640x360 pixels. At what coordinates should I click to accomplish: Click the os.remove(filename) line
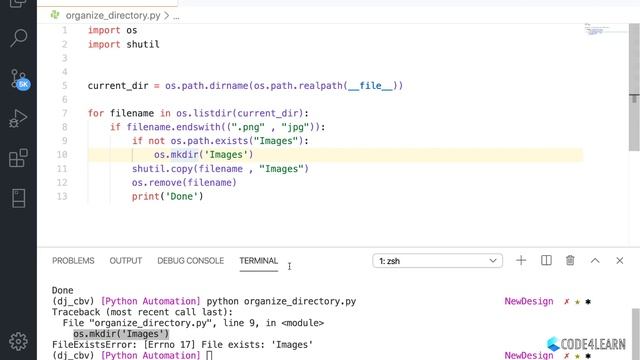pyautogui.click(x=184, y=182)
